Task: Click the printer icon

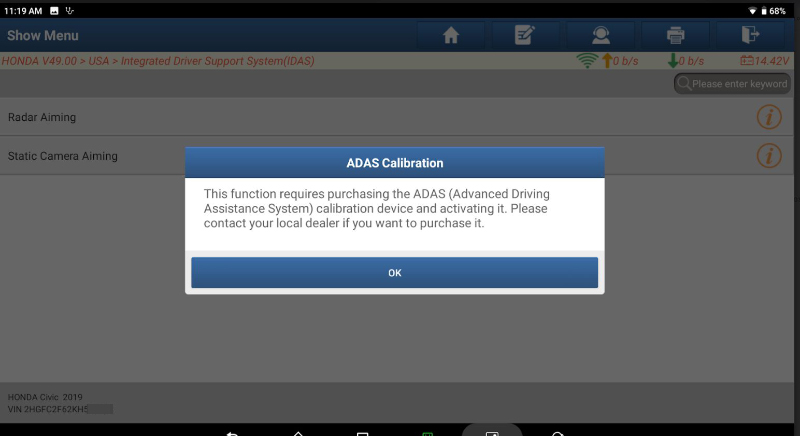Action: point(675,35)
